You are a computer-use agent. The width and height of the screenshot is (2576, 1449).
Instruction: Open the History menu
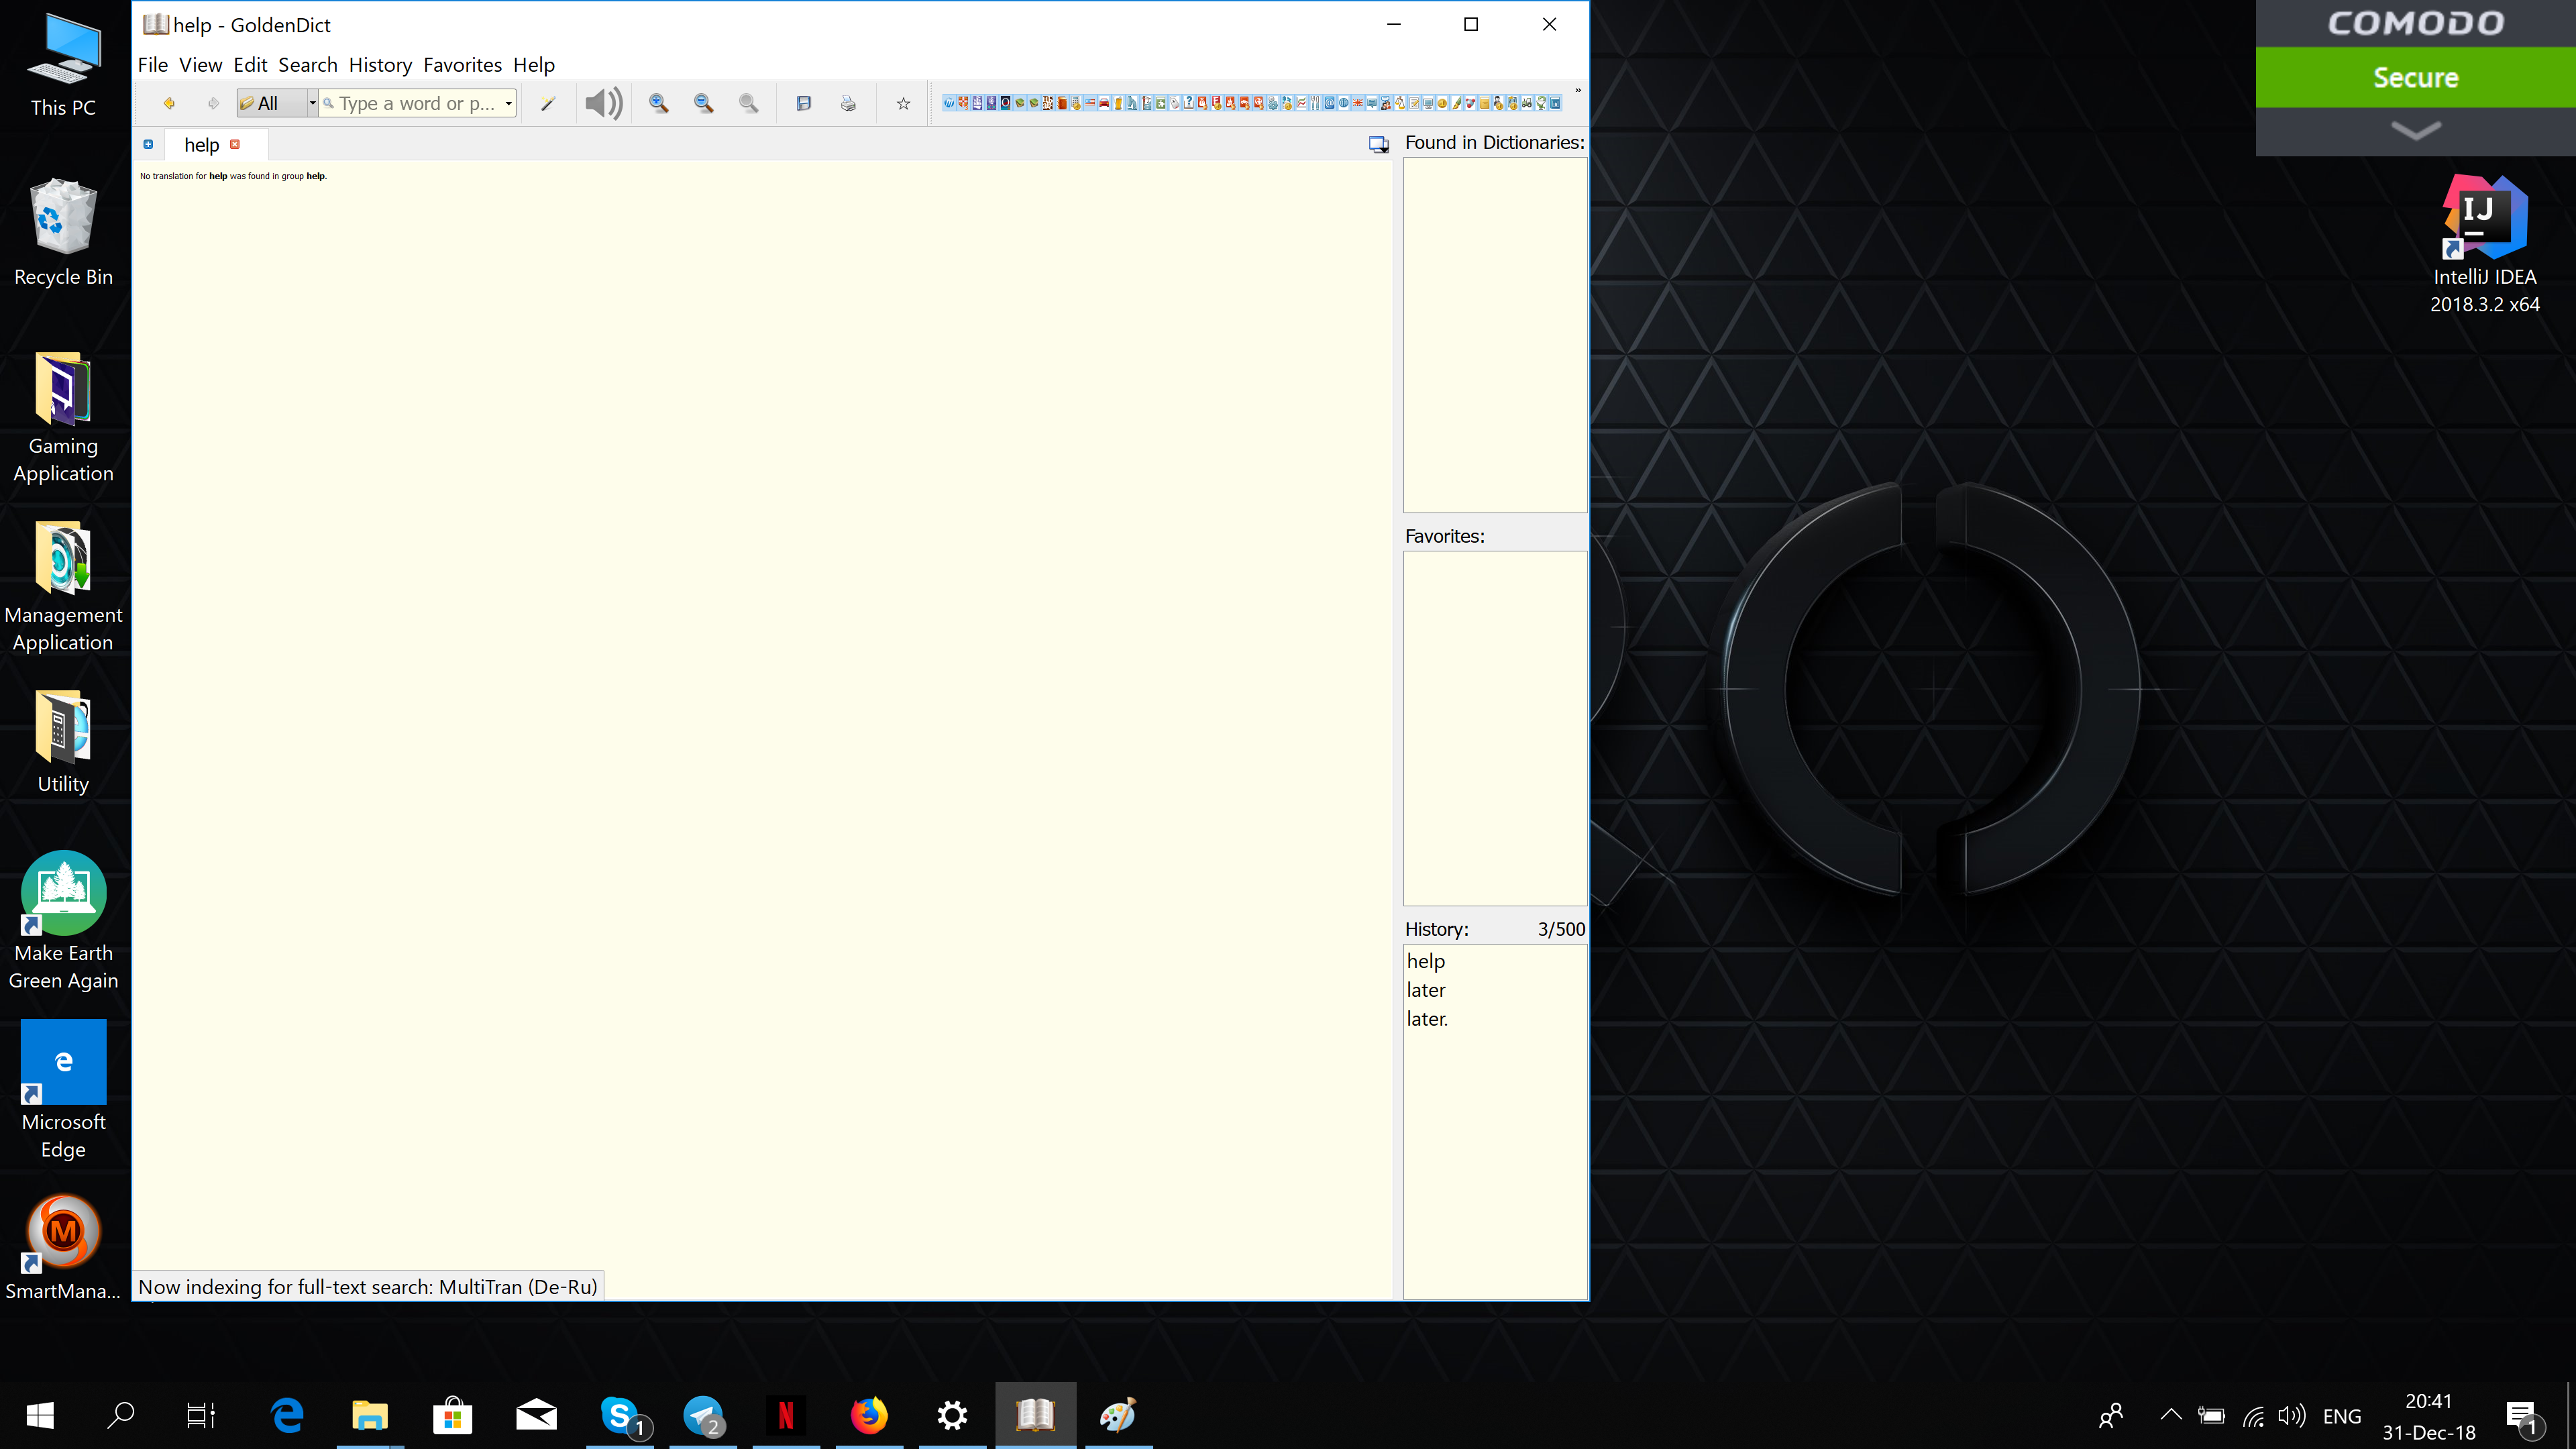(380, 64)
